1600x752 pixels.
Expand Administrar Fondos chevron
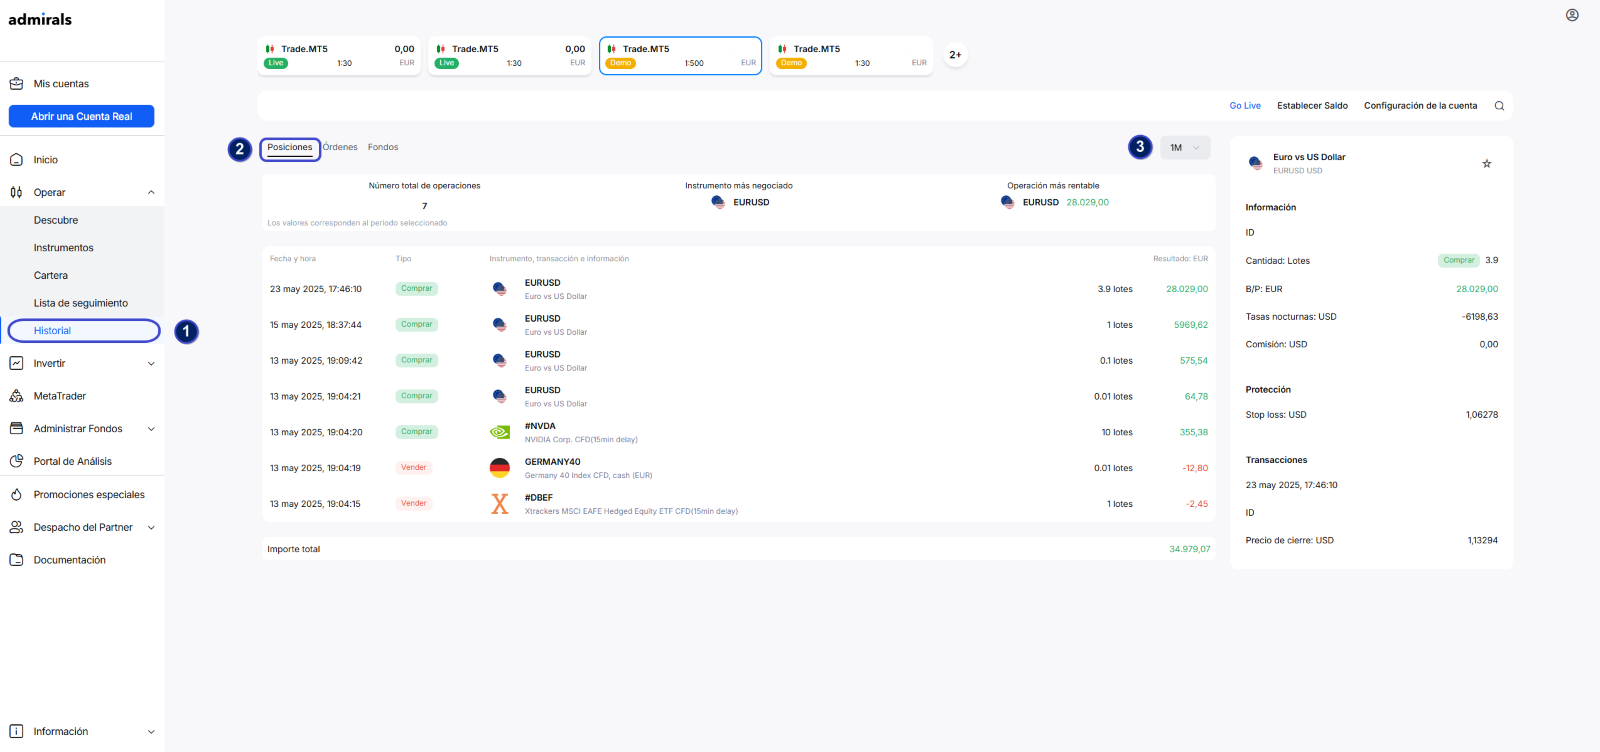point(151,429)
